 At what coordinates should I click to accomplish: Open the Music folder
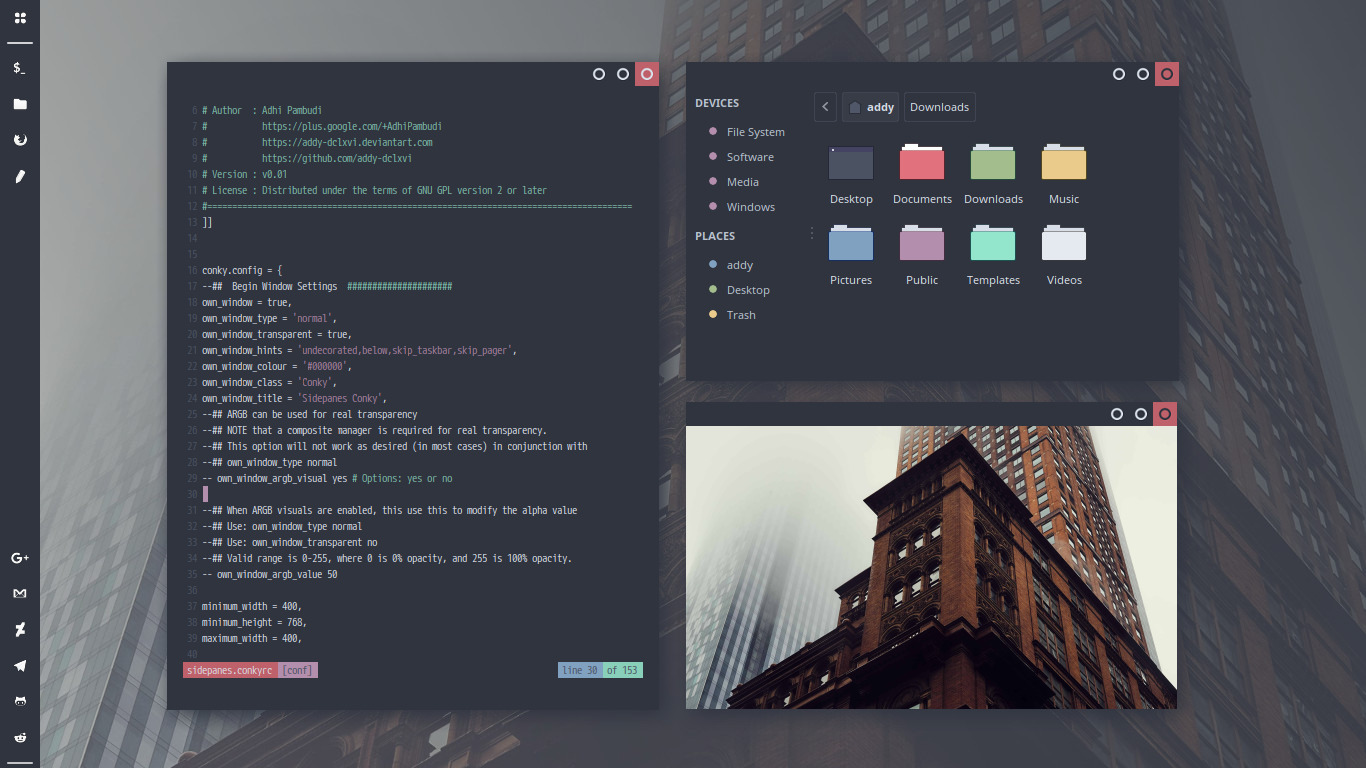click(x=1064, y=163)
